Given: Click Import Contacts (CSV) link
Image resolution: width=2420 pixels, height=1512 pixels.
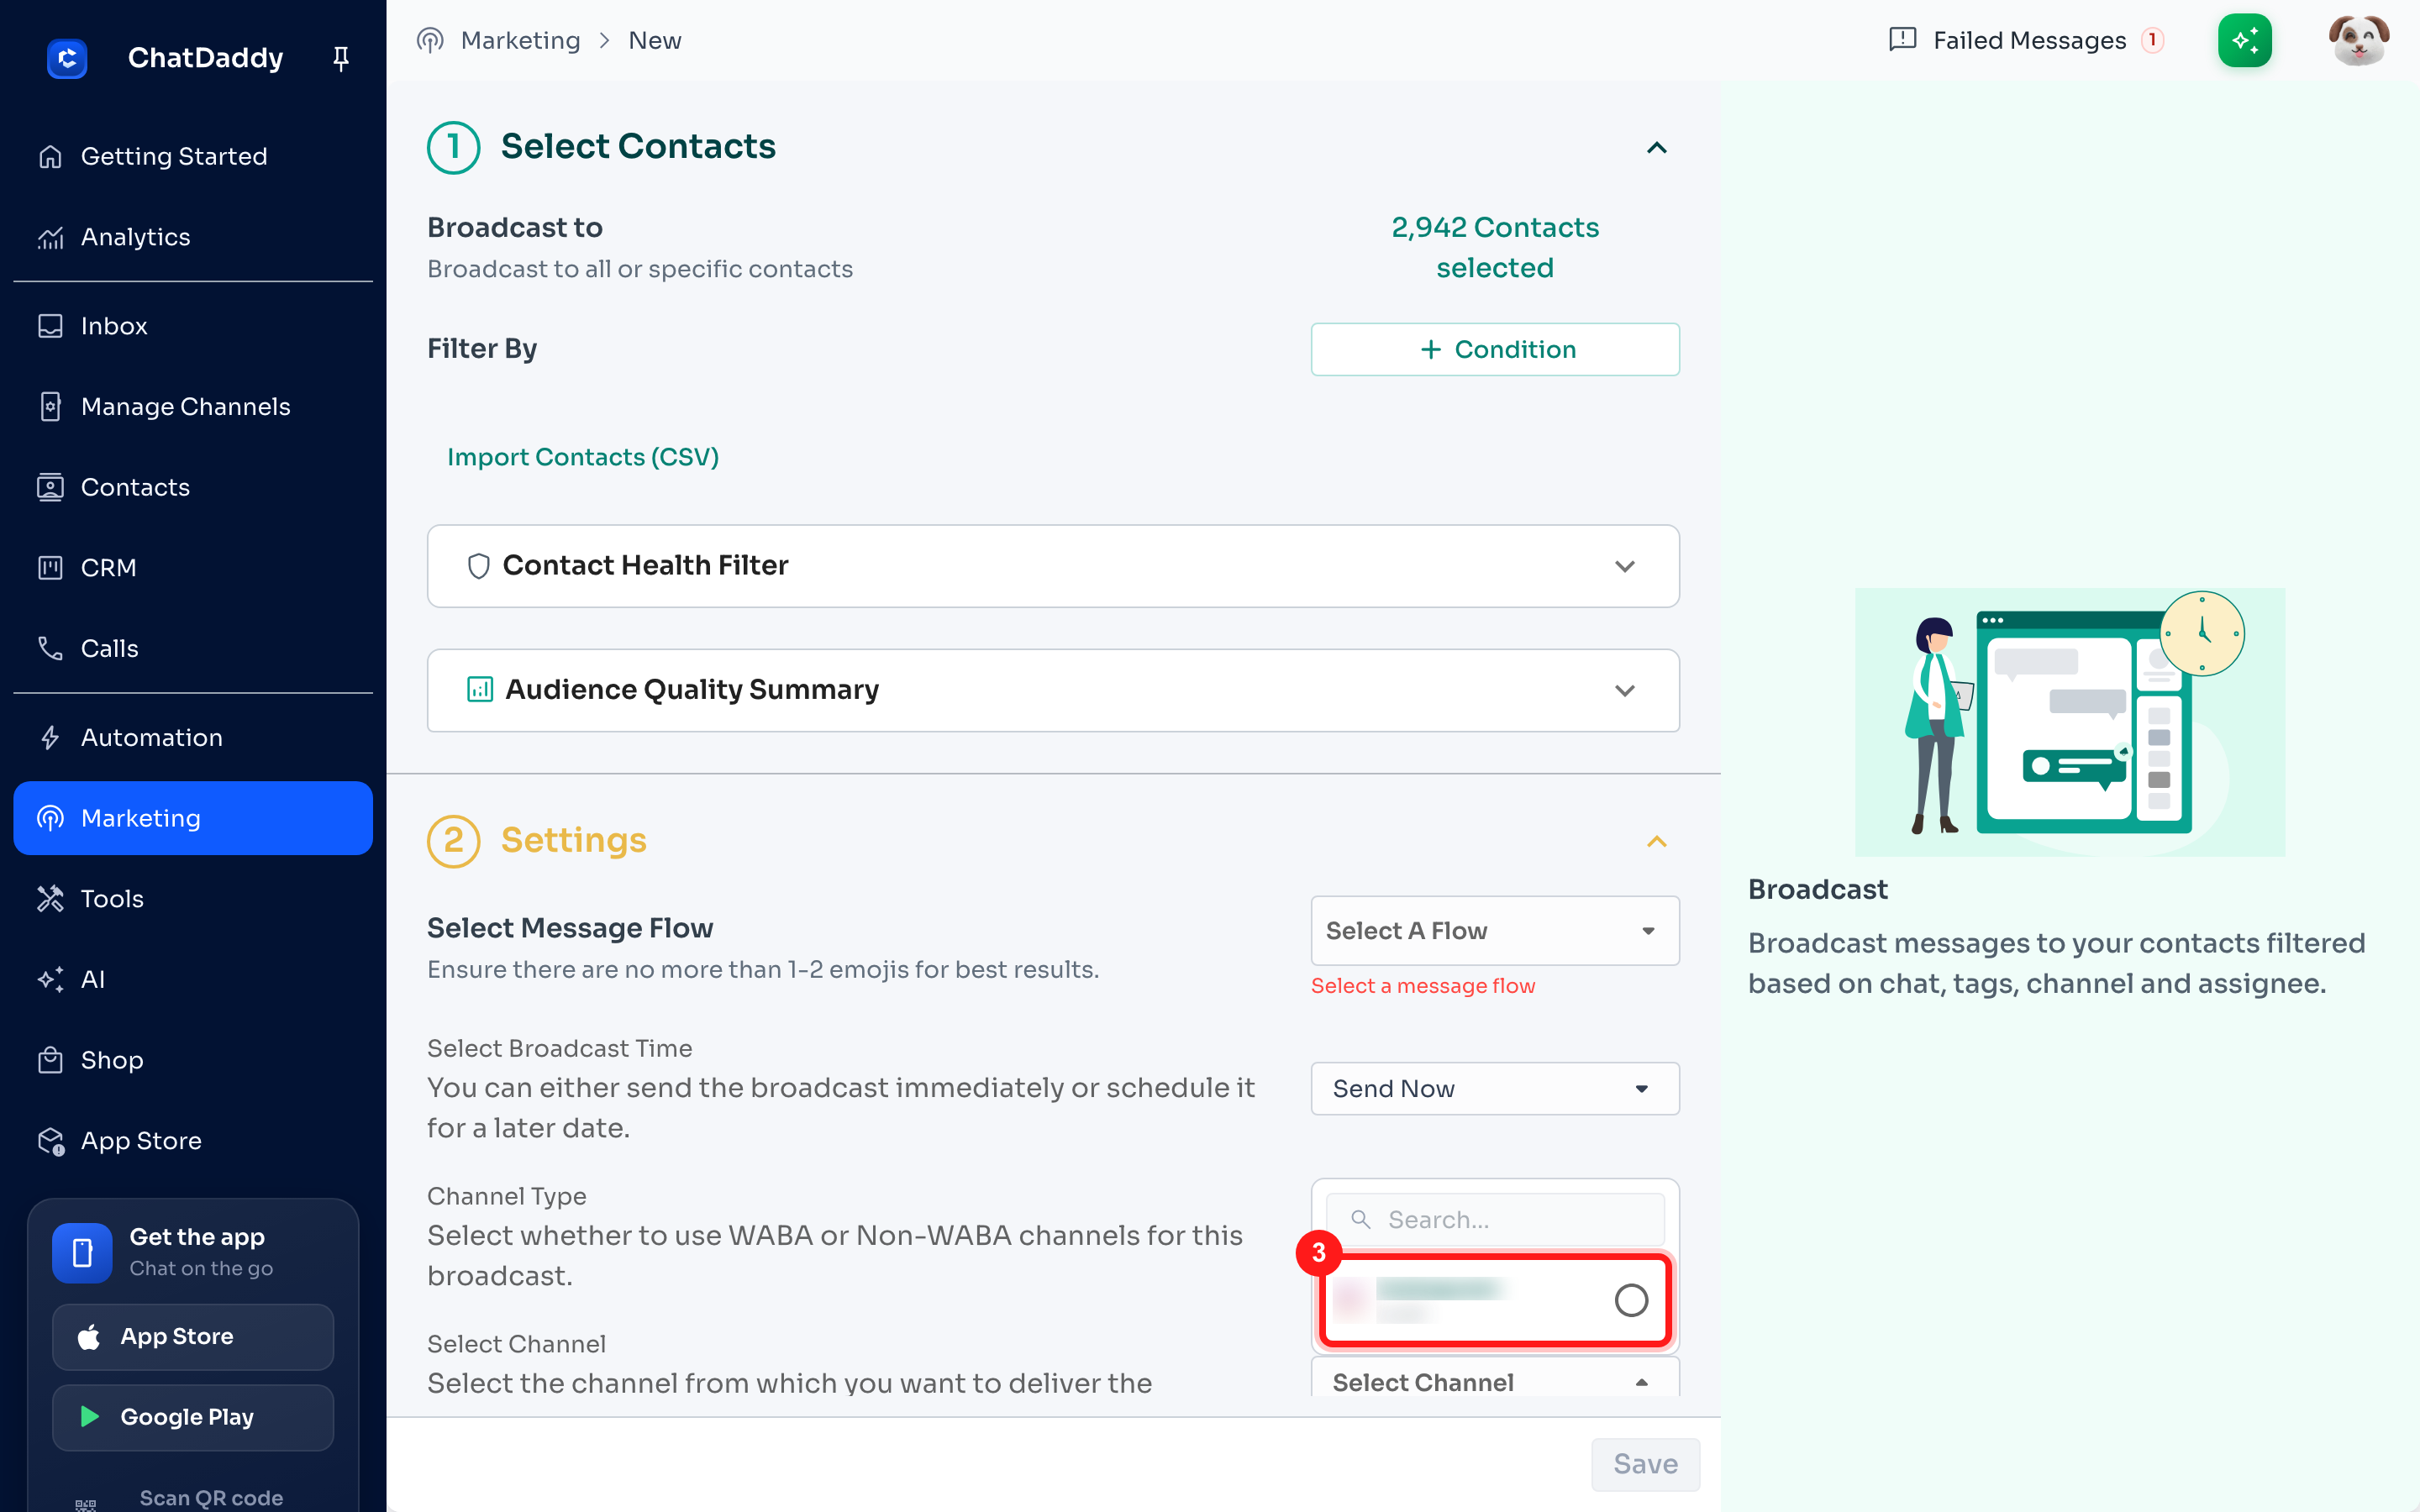Looking at the screenshot, I should point(583,457).
